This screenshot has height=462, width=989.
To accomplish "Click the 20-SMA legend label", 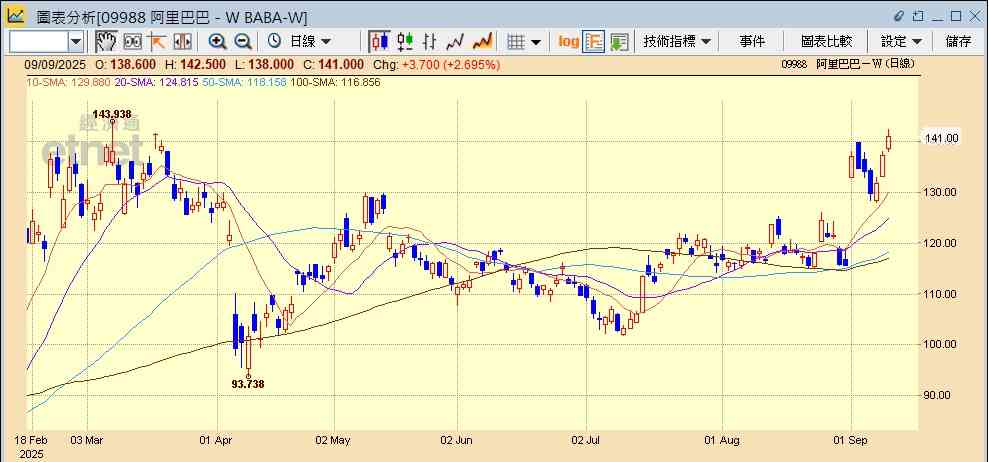I will [157, 82].
